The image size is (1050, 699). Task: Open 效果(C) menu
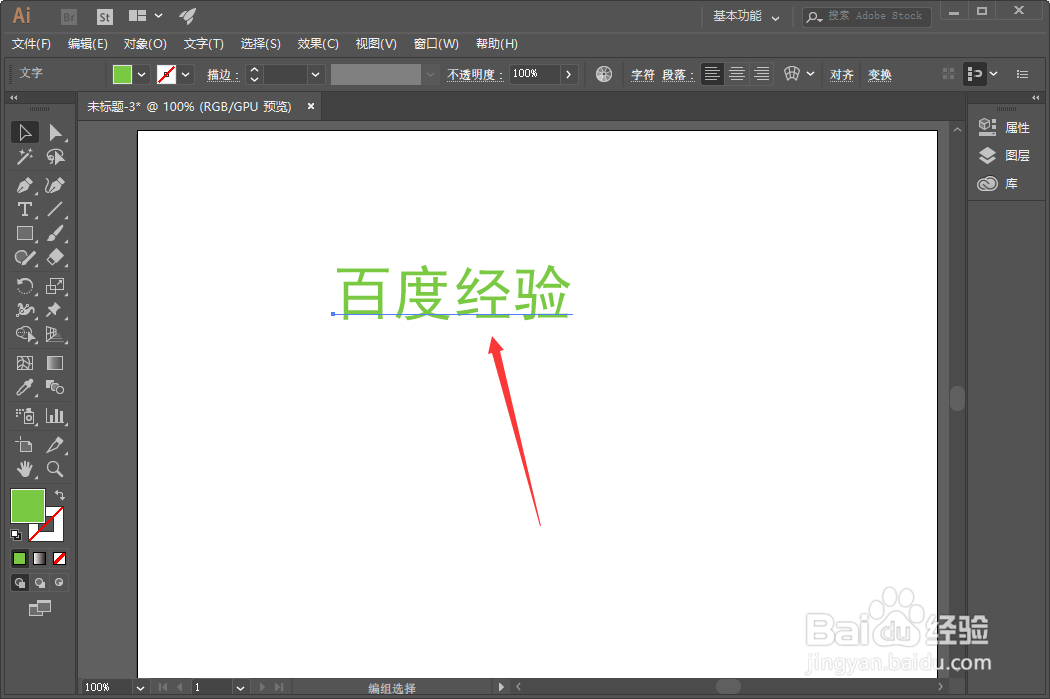[x=318, y=44]
